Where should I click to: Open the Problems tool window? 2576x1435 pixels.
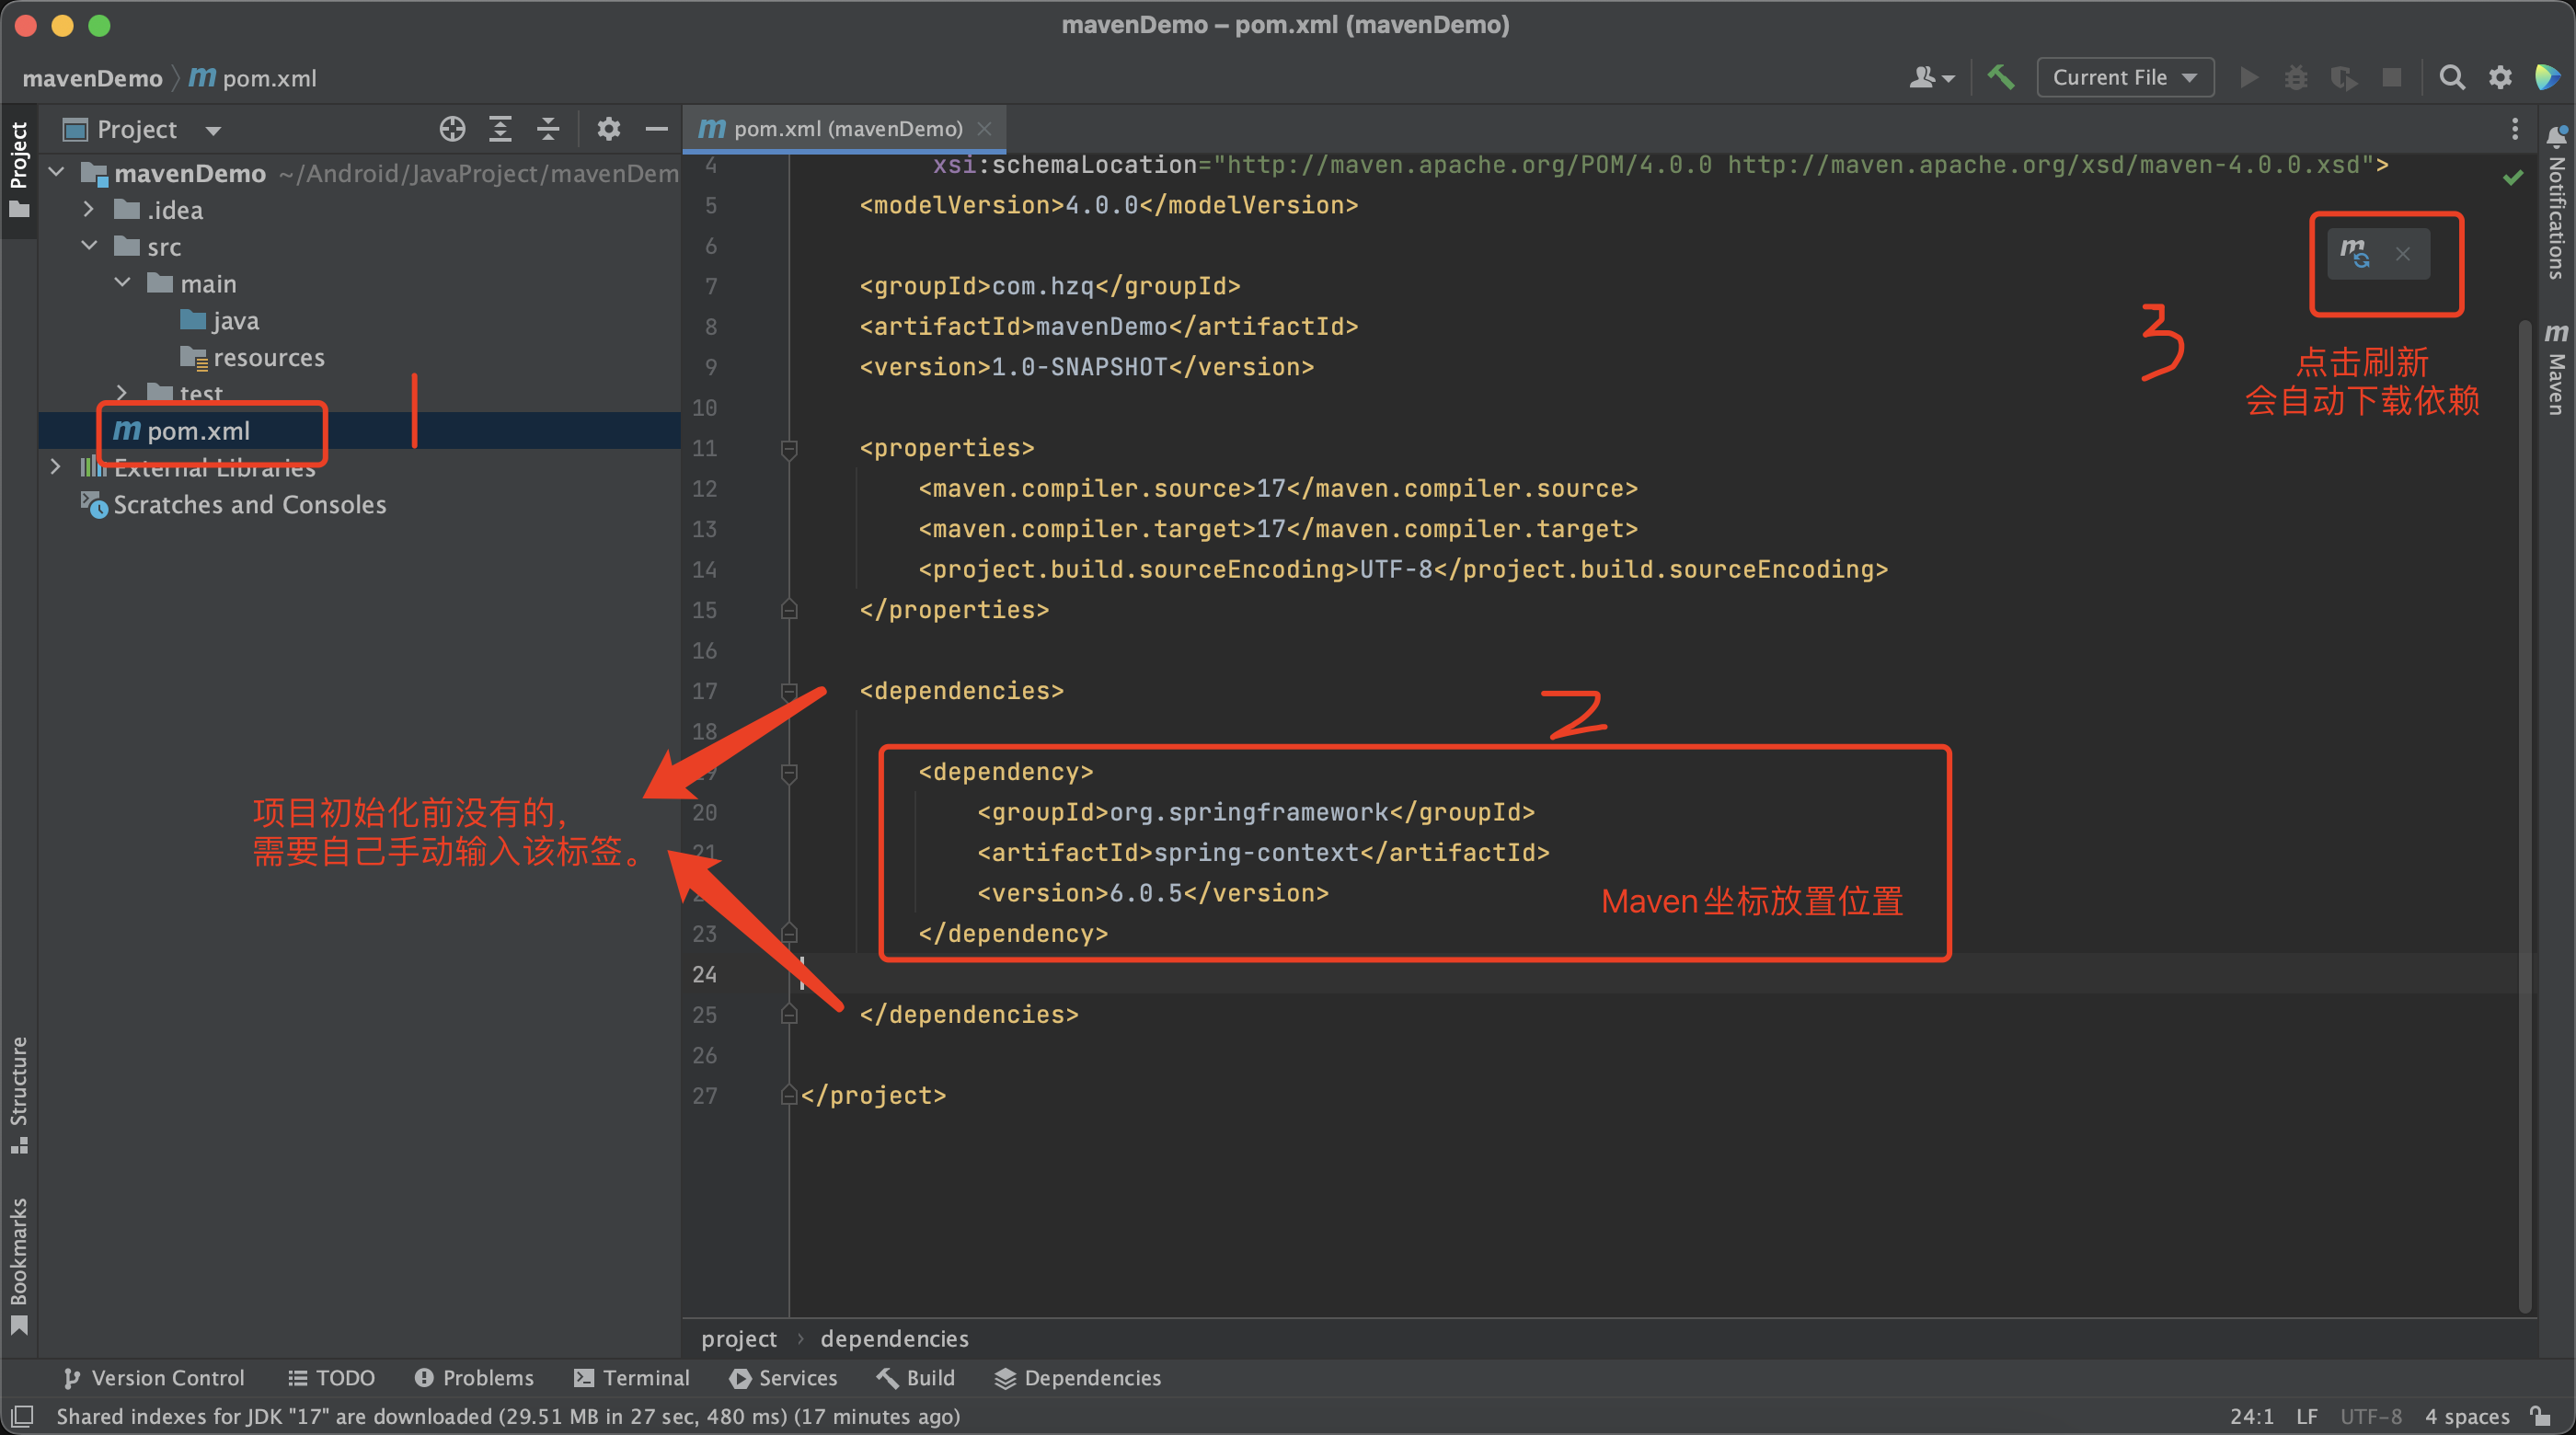point(474,1378)
